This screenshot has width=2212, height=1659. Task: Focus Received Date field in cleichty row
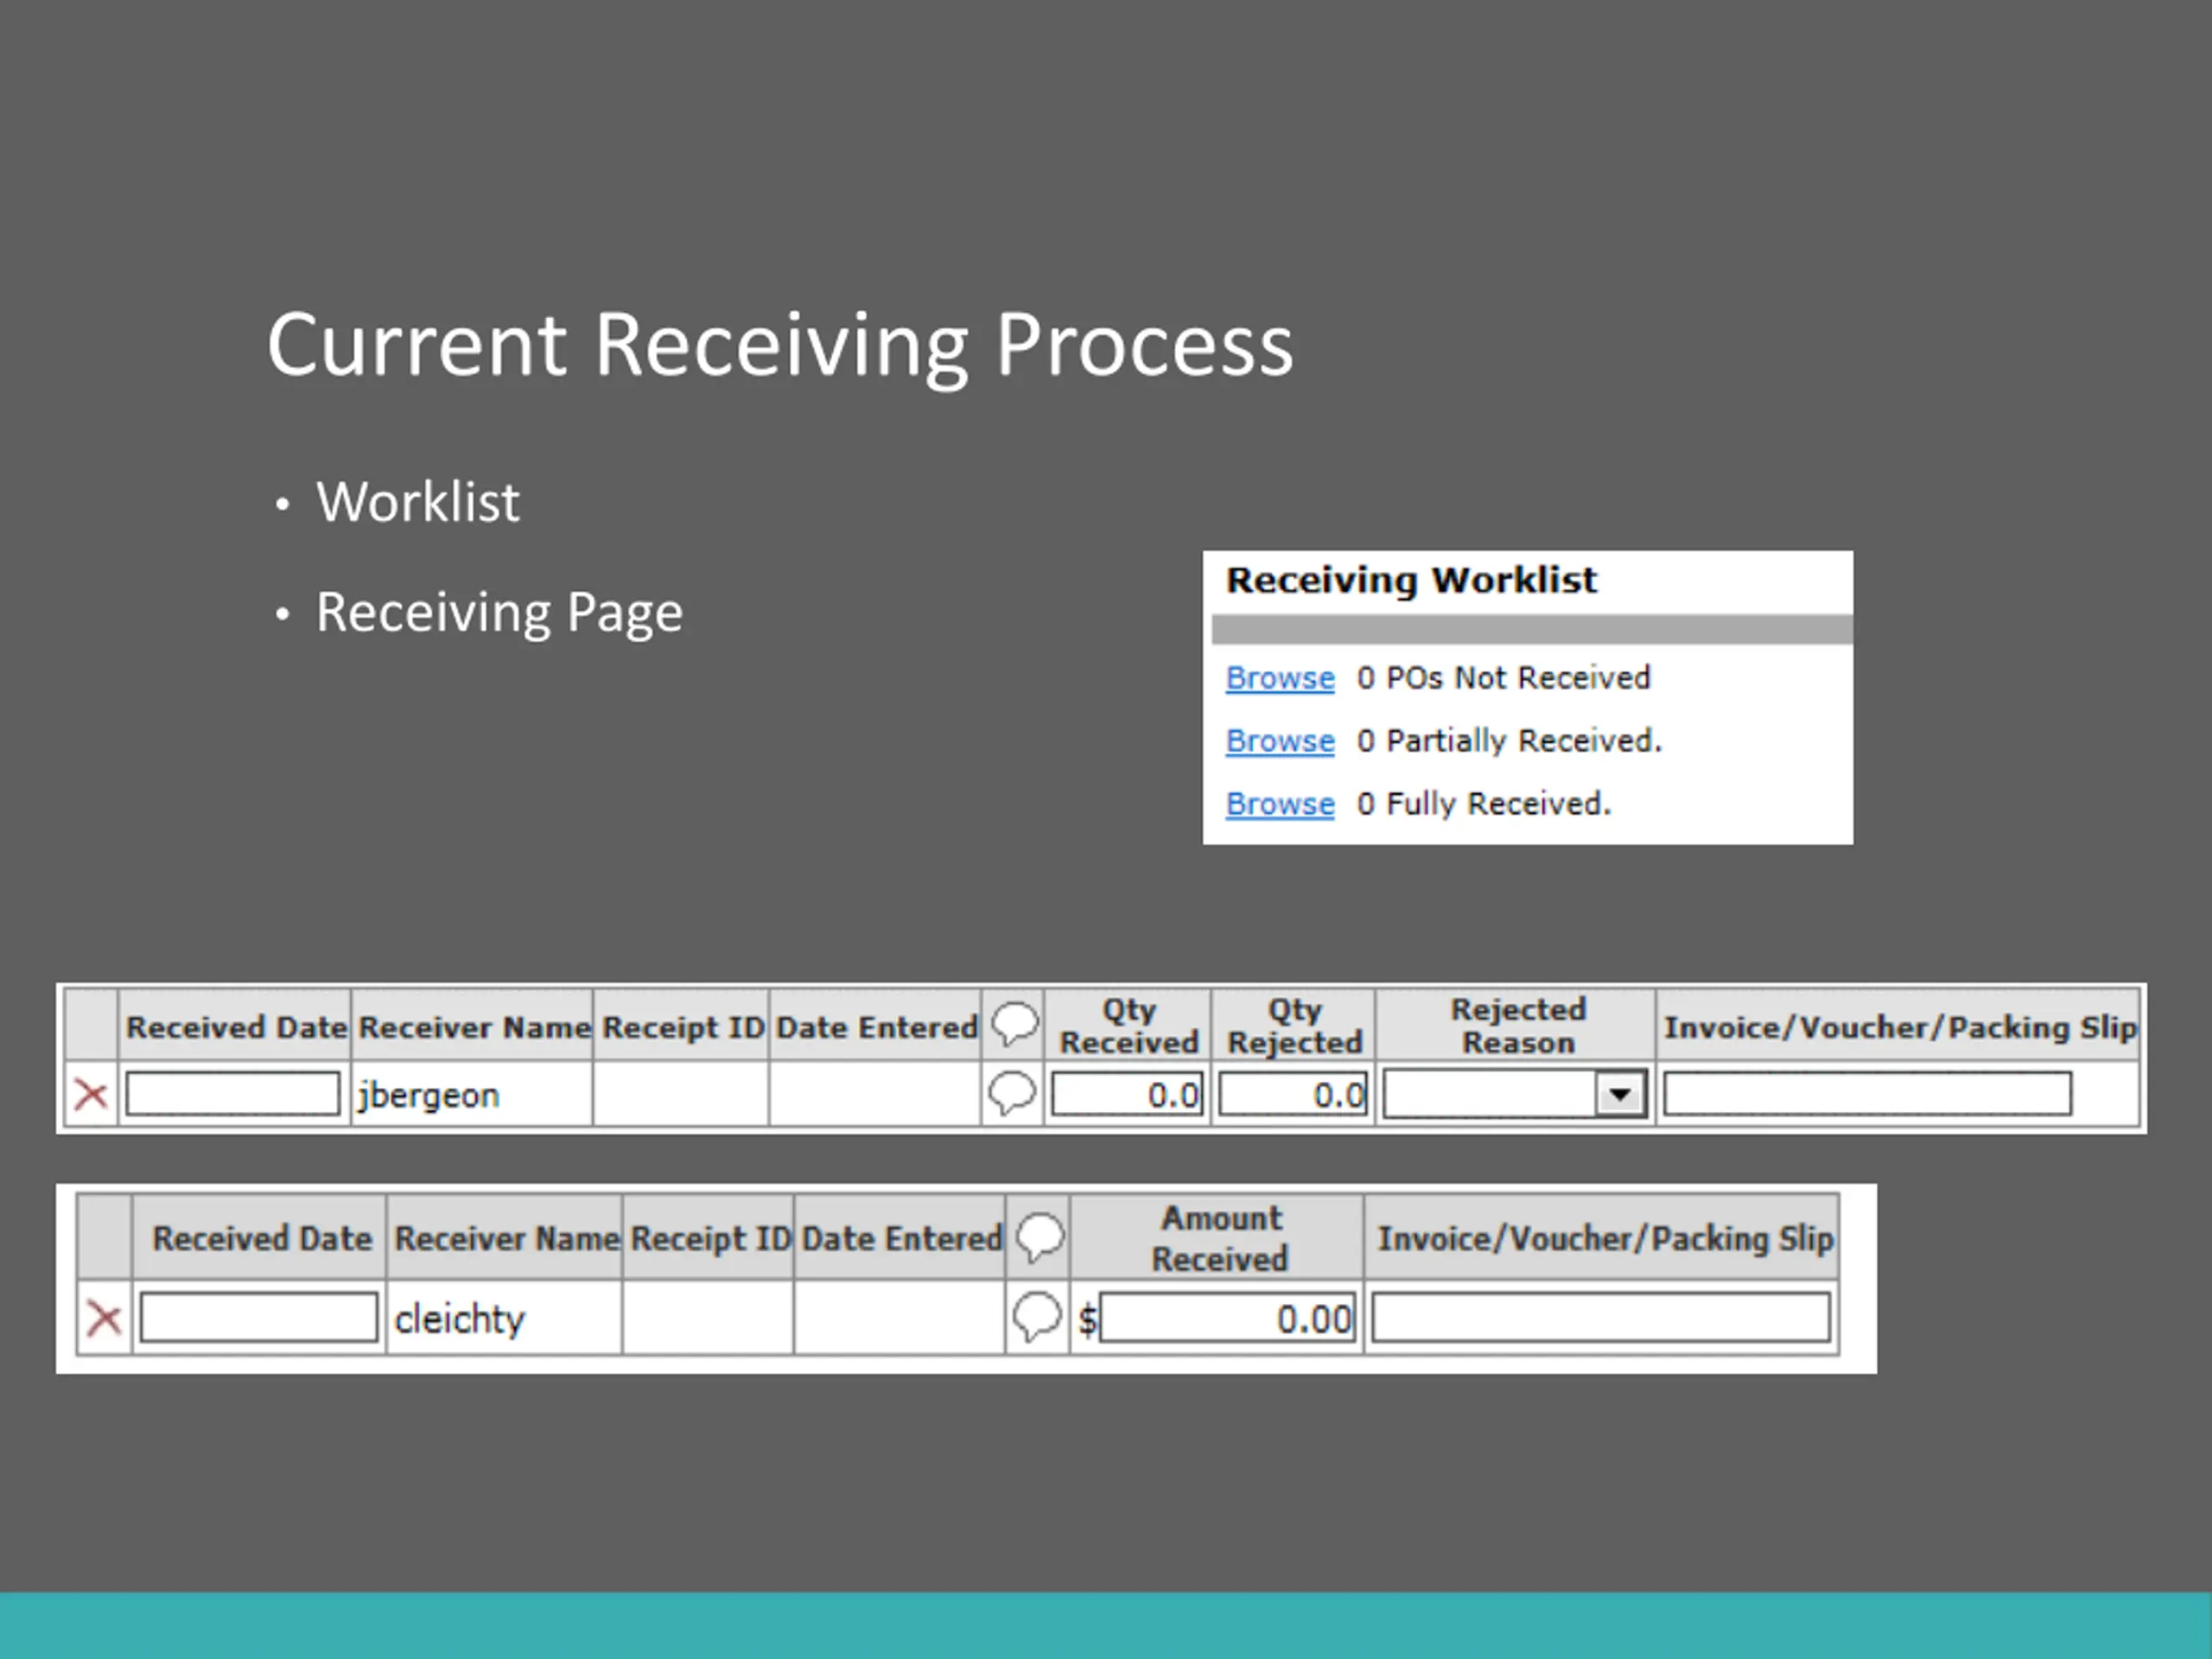pos(259,1318)
